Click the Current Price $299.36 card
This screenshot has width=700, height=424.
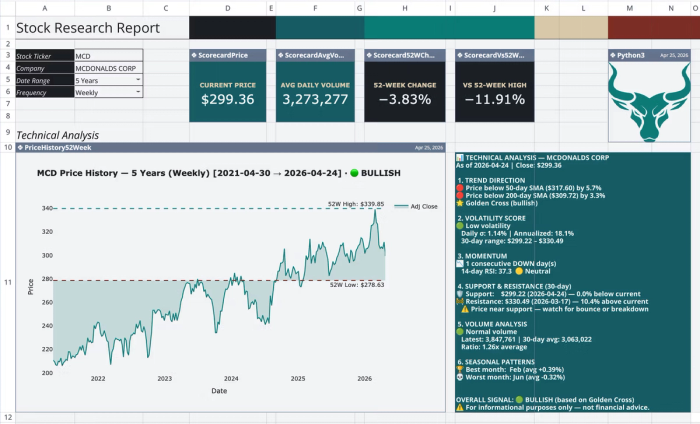pos(228,92)
